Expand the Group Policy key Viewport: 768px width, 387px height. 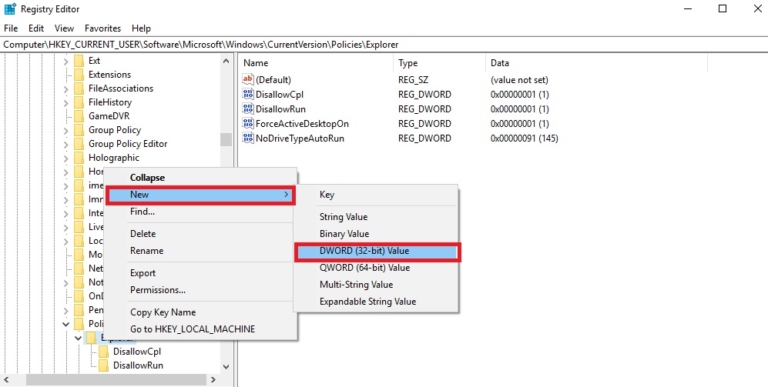pos(66,130)
